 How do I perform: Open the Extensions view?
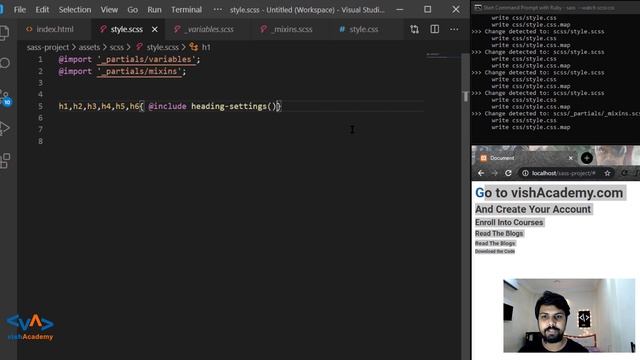(x=5, y=161)
